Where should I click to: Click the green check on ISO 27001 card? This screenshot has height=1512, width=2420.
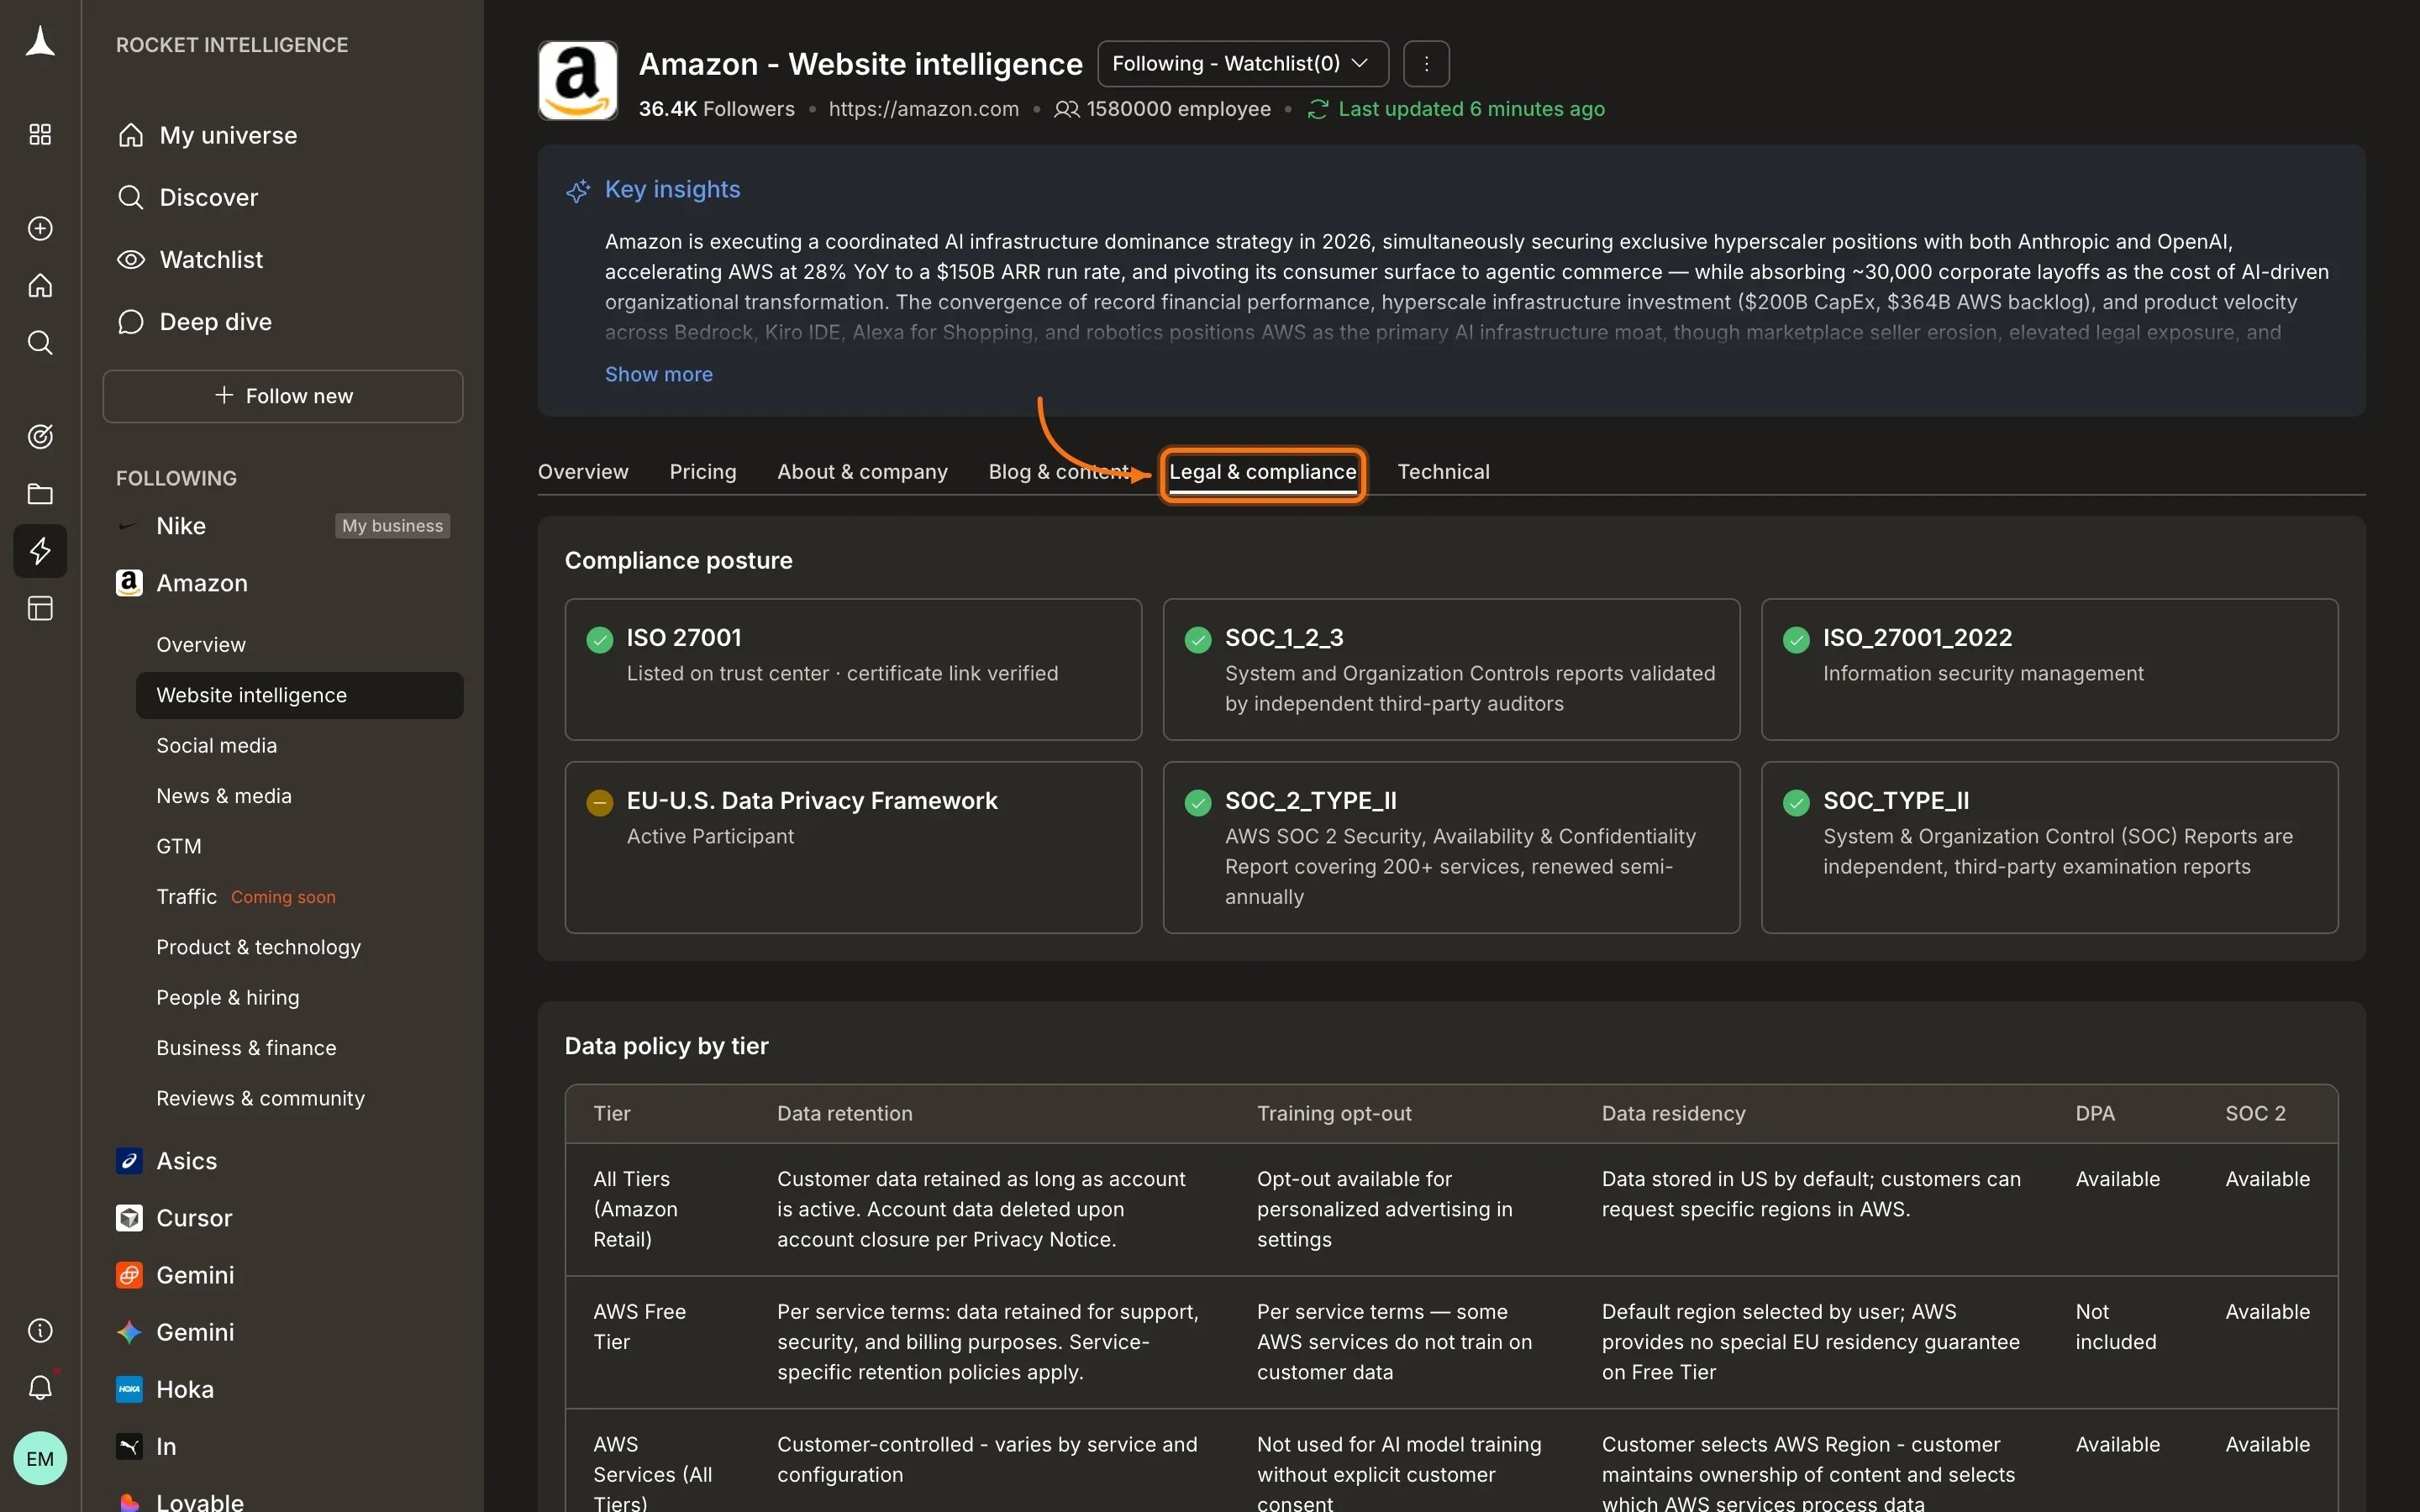click(x=599, y=639)
